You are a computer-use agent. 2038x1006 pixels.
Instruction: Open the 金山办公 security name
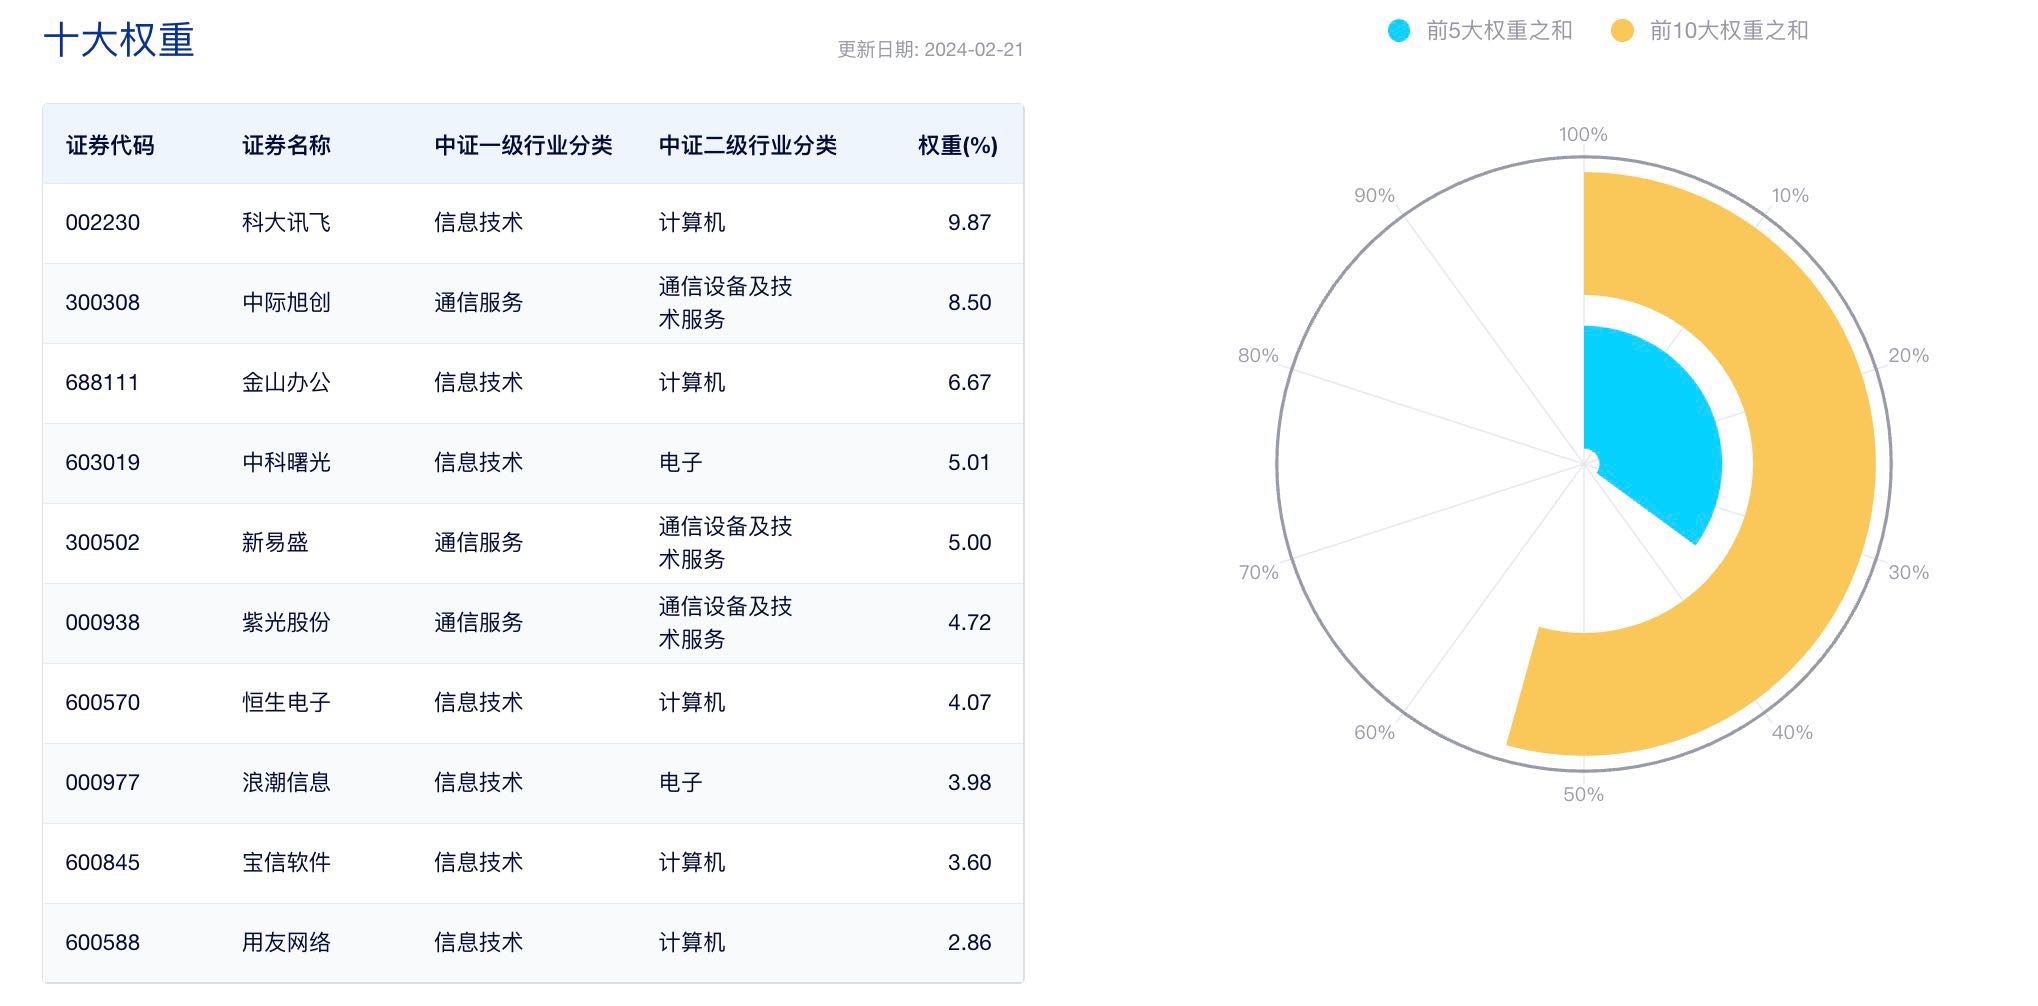pyautogui.click(x=286, y=382)
